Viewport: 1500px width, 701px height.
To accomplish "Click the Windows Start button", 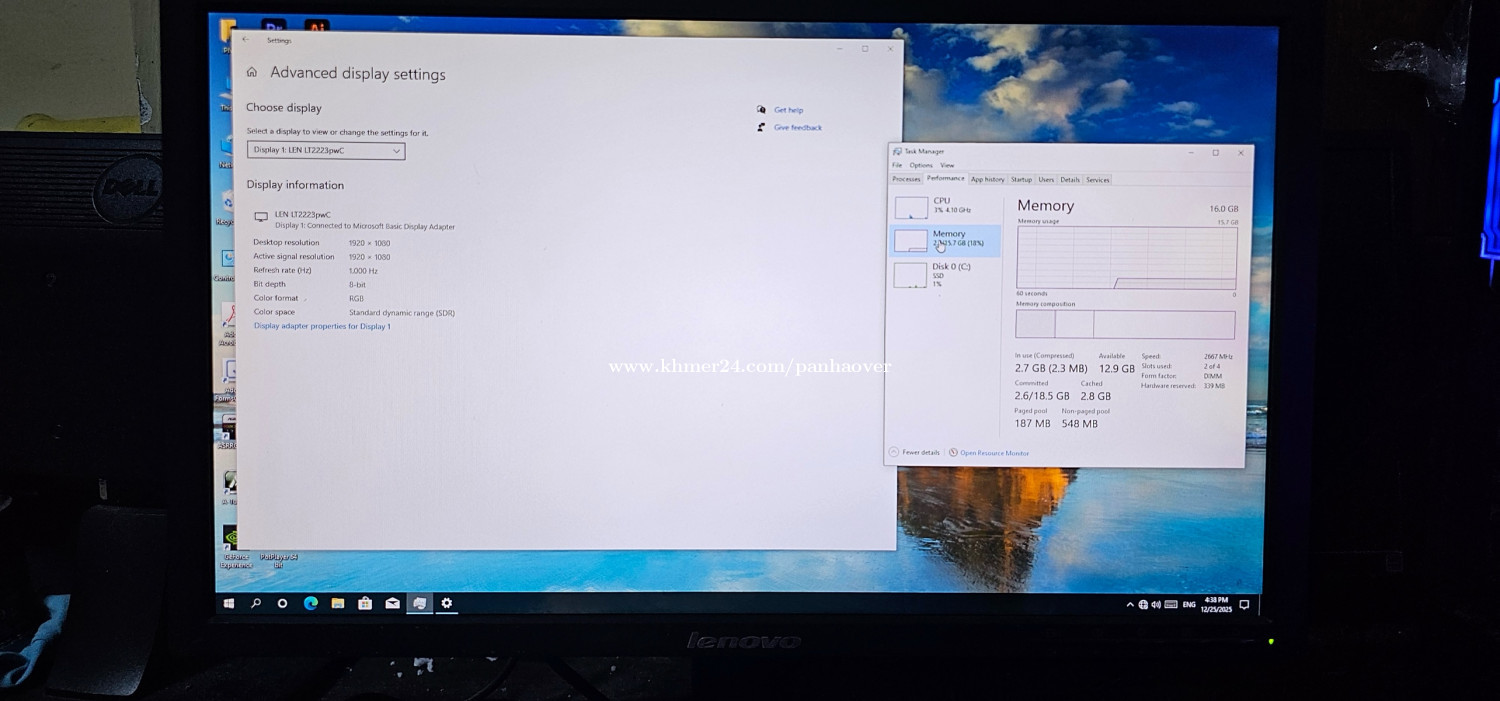I will [229, 604].
